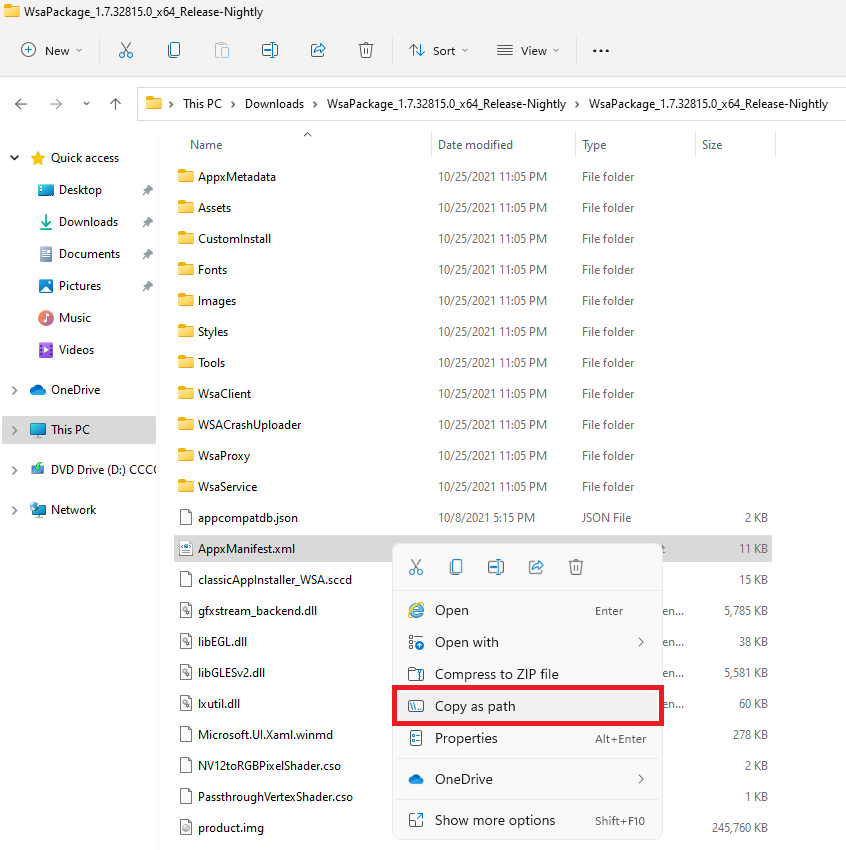Image resolution: width=846 pixels, height=850 pixels.
Task: Open Downloads in Quick access
Action: [88, 222]
